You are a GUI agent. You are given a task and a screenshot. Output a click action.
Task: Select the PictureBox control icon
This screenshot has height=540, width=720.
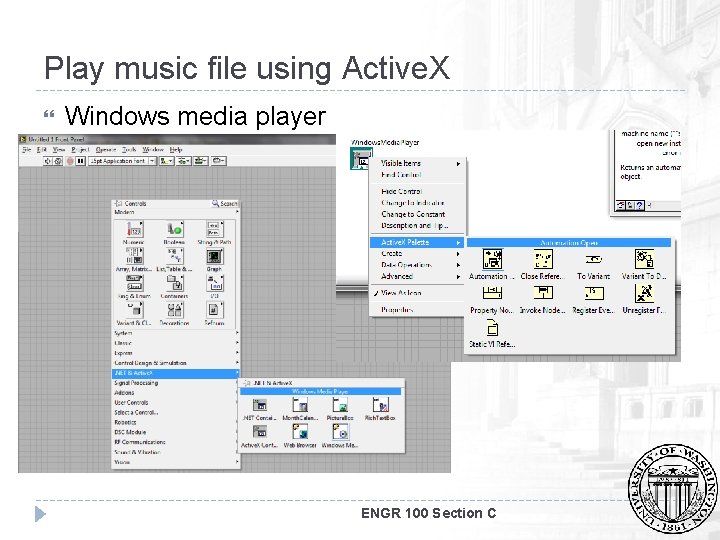340,405
